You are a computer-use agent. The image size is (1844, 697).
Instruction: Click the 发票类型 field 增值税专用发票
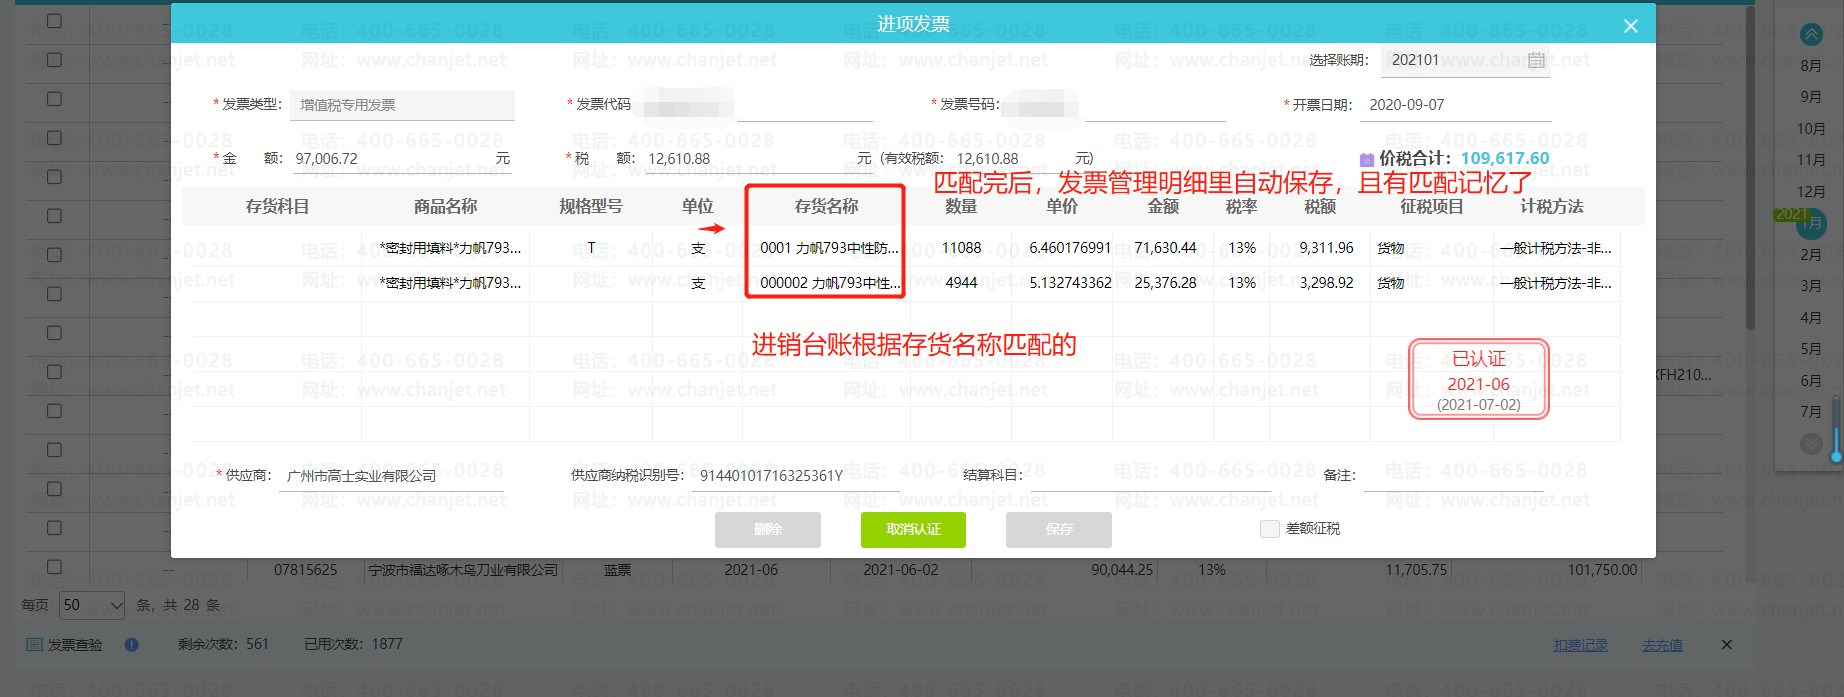click(402, 105)
